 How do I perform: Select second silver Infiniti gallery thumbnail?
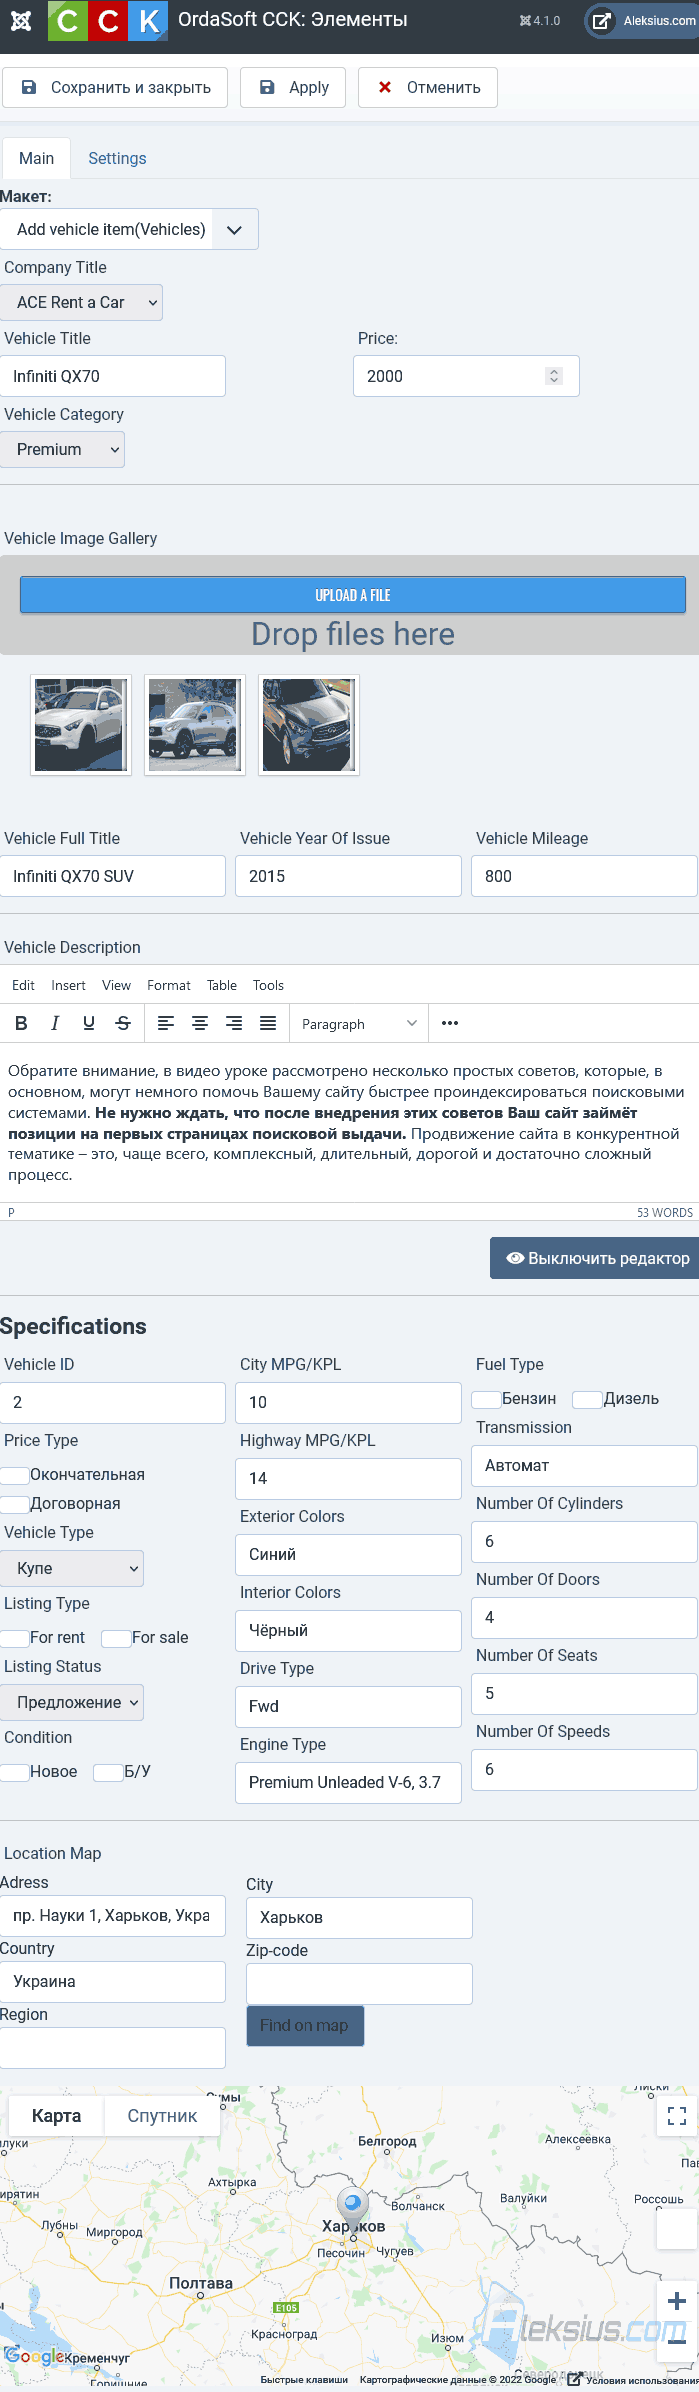click(195, 725)
